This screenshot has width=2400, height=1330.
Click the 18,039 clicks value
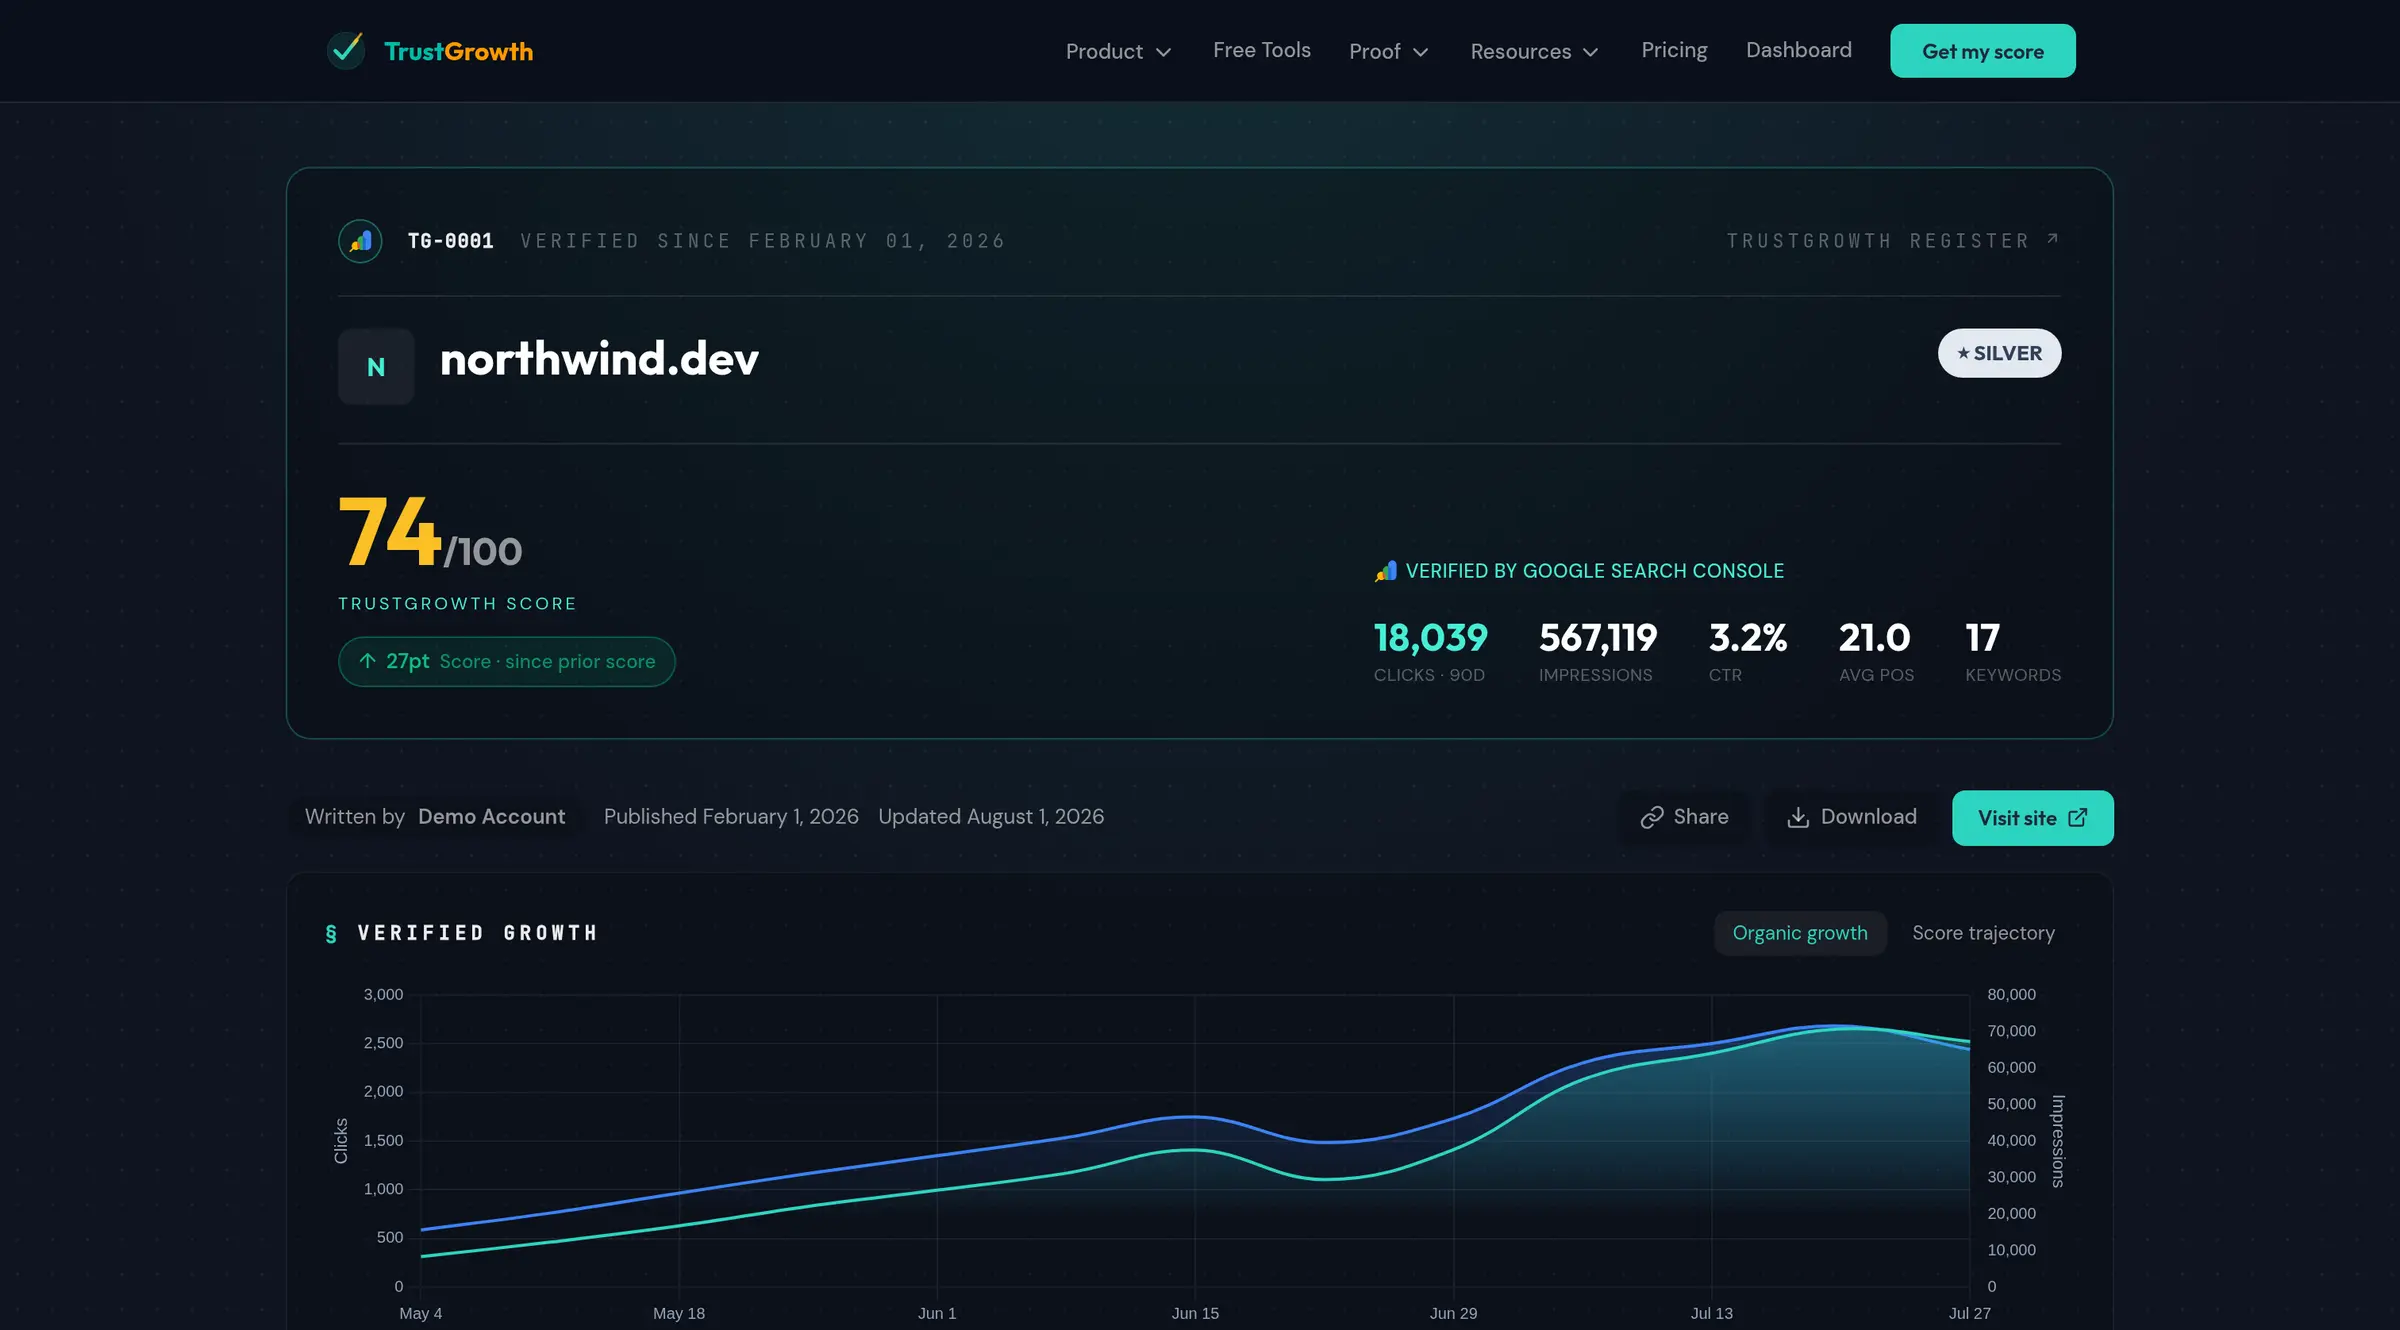(1430, 638)
